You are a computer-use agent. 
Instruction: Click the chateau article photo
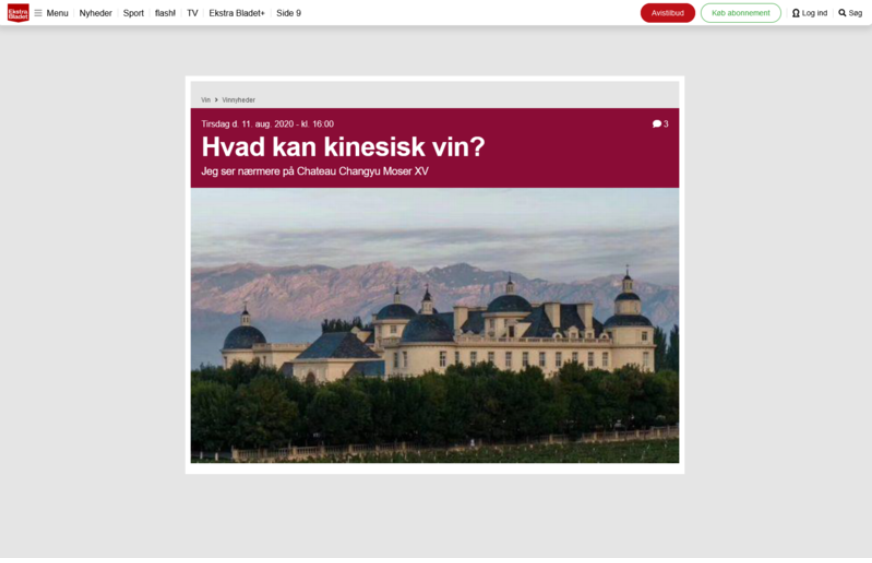(x=435, y=325)
